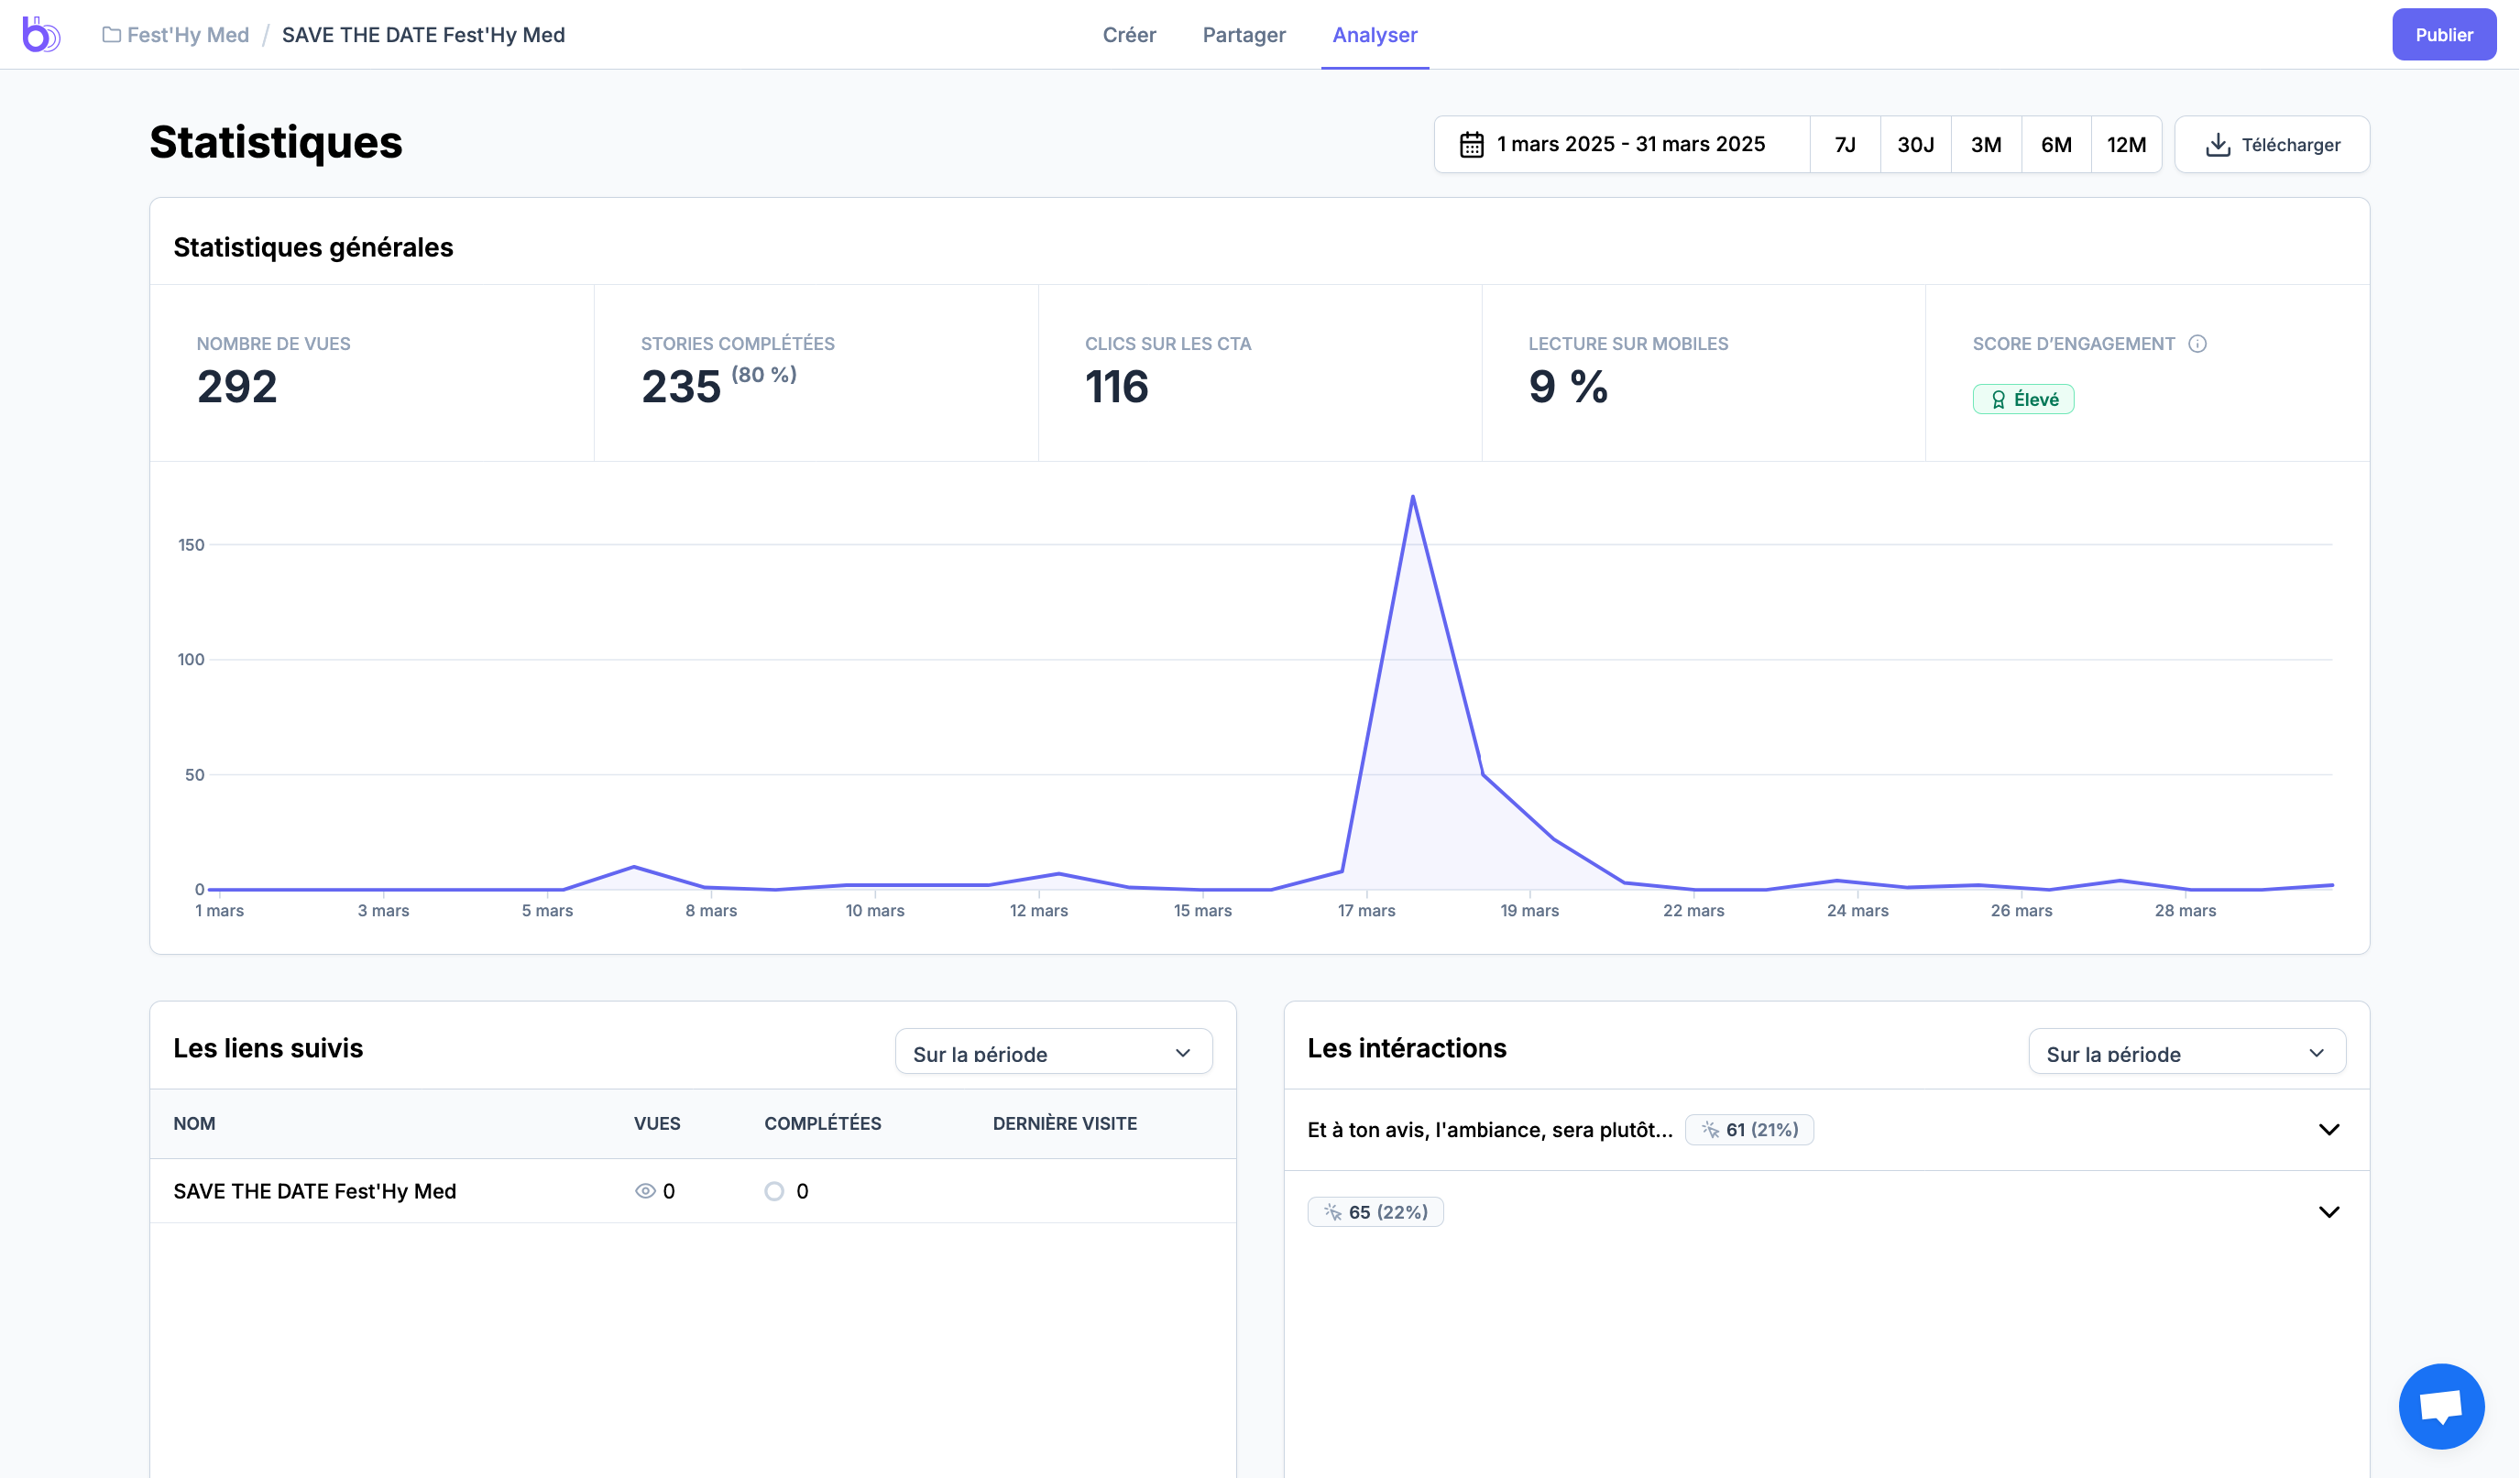Click the app logo icon
The width and height of the screenshot is (2520, 1478).
(x=41, y=34)
